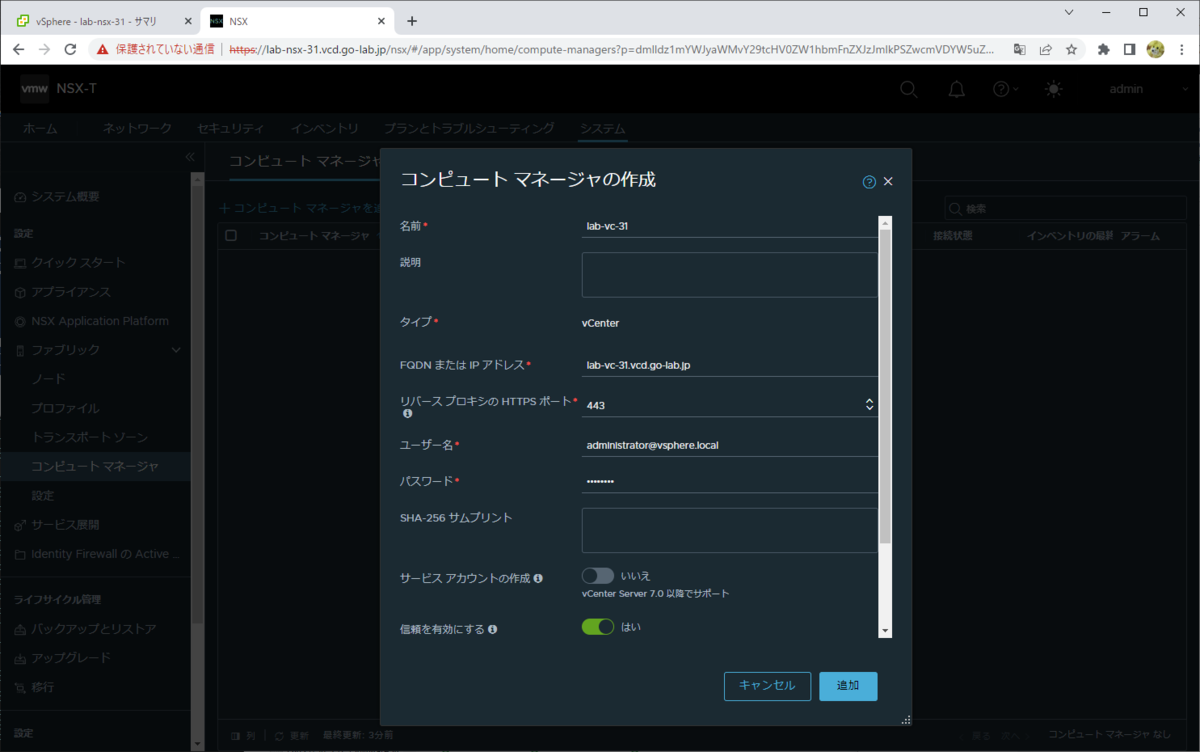Bookmark this page with star icon
The image size is (1200, 752).
click(1071, 49)
